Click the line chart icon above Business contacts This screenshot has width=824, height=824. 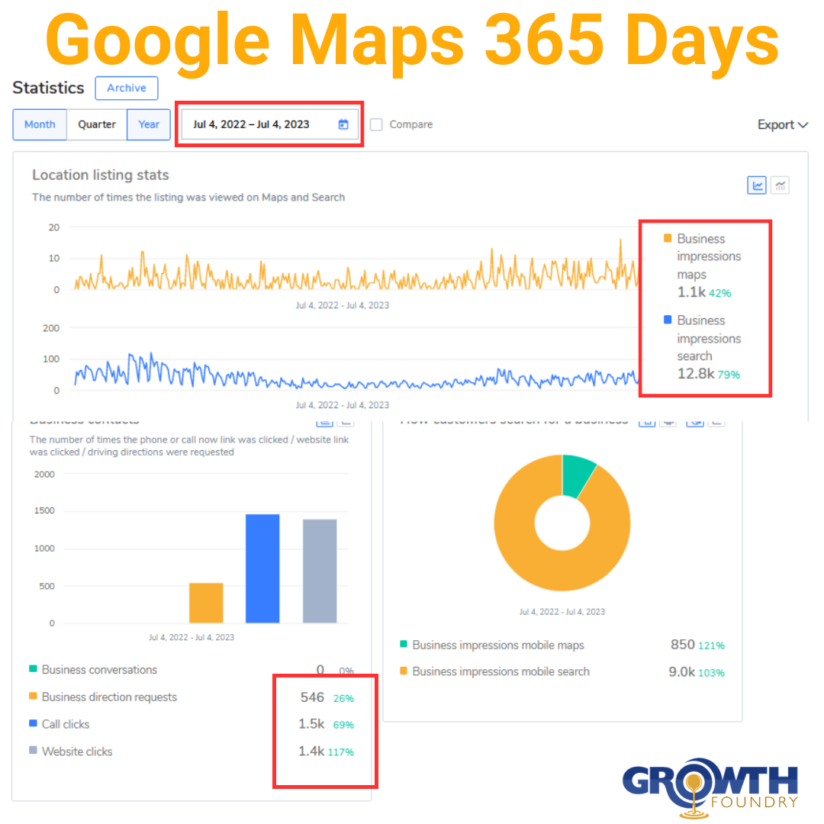click(325, 423)
